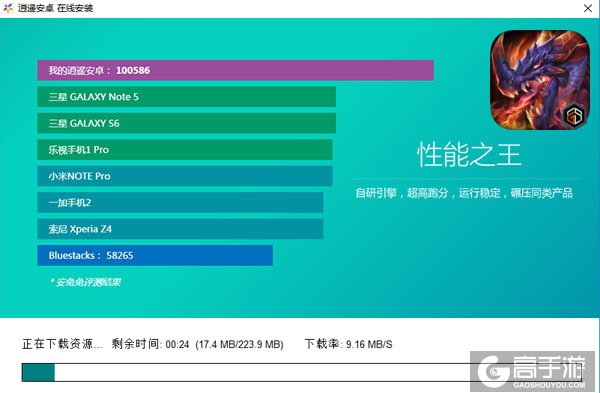Image resolution: width=600 pixels, height=393 pixels.
Task: Click the dragon game app icon
Action: (540, 80)
